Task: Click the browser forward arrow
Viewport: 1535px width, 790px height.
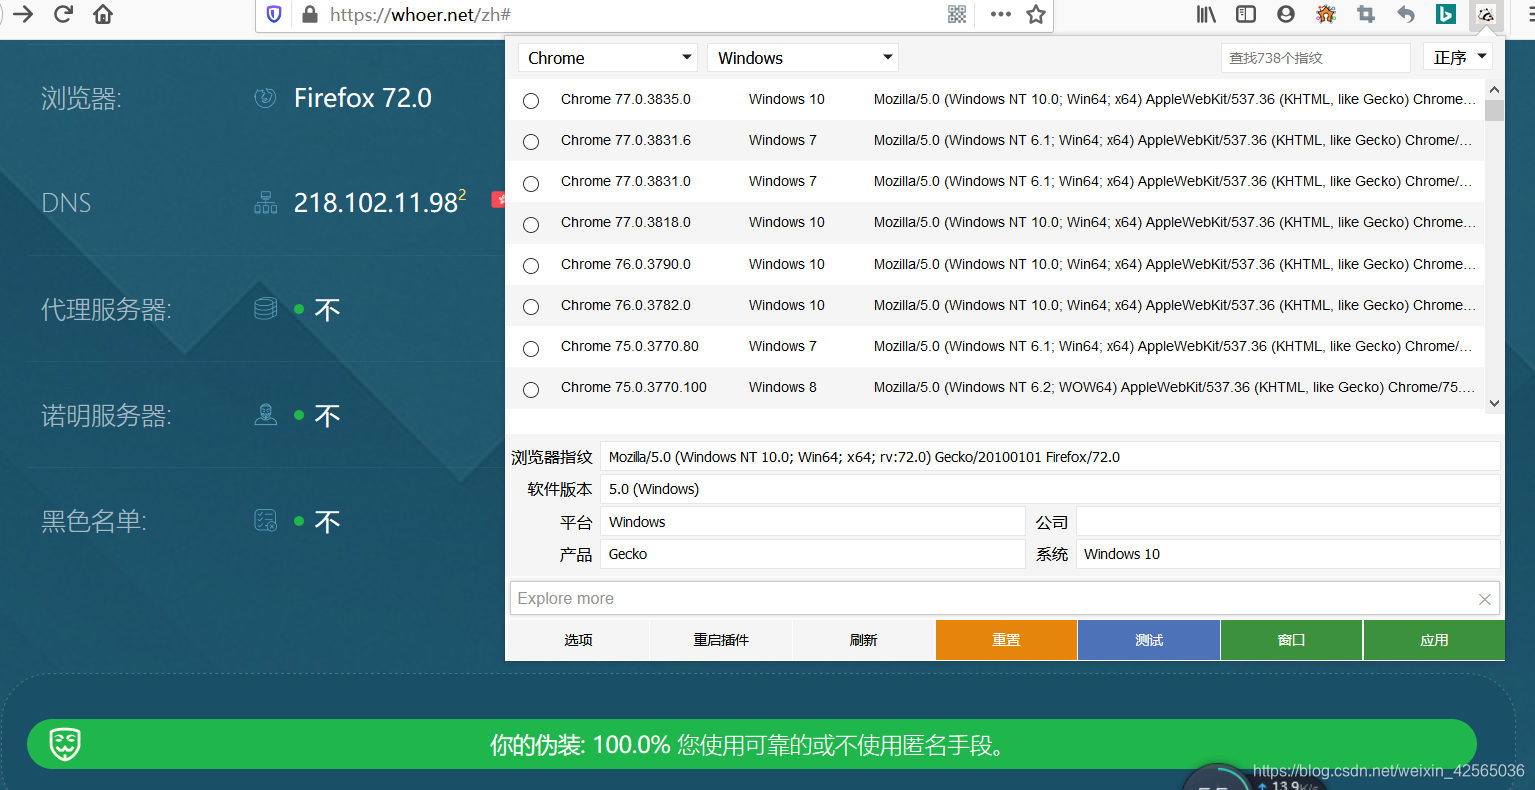Action: pyautogui.click(x=23, y=14)
